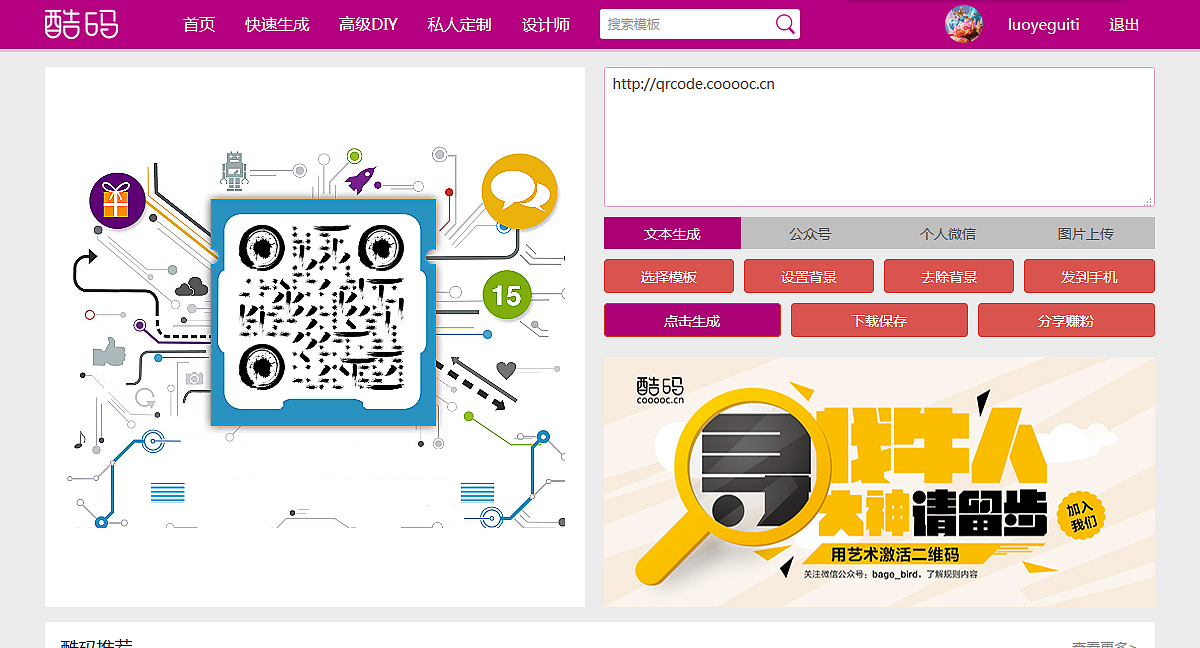
Task: Select the 文本生成 tab
Action: point(672,233)
